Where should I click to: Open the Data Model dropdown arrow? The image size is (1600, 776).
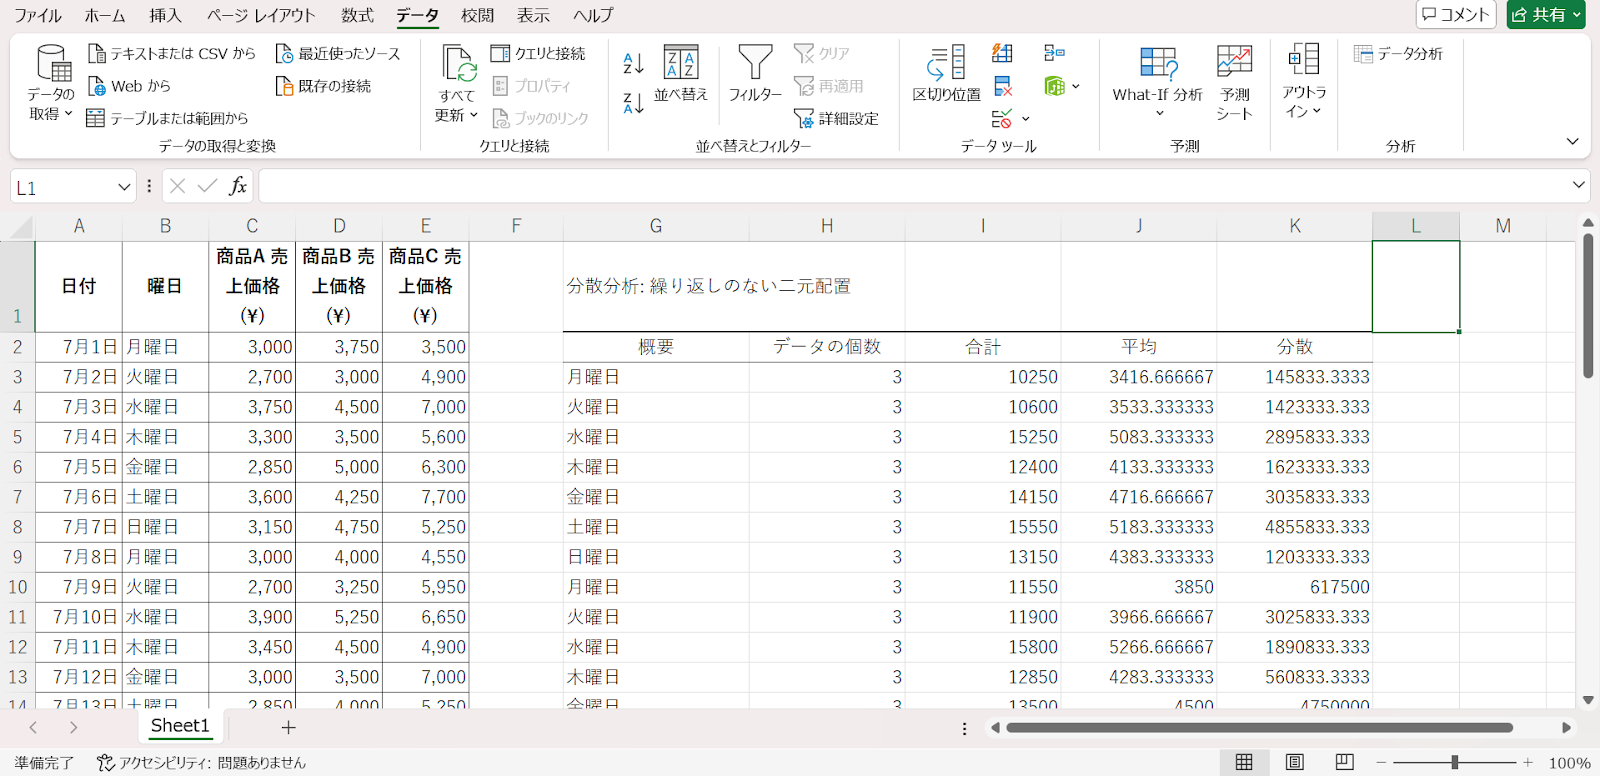pyautogui.click(x=1076, y=87)
